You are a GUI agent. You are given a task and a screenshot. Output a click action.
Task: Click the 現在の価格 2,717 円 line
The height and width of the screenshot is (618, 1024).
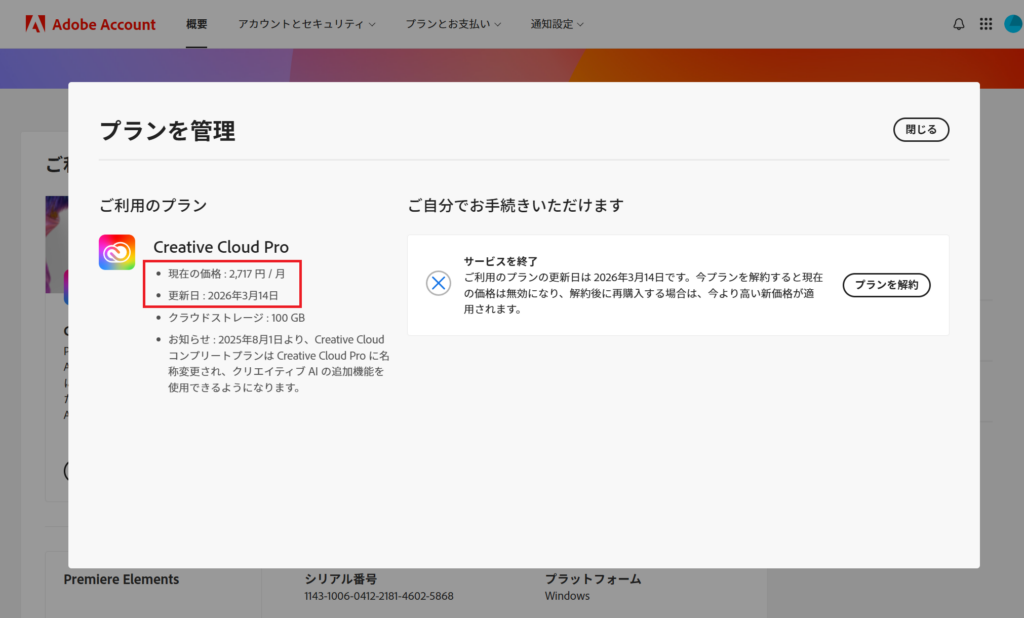pyautogui.click(x=226, y=273)
